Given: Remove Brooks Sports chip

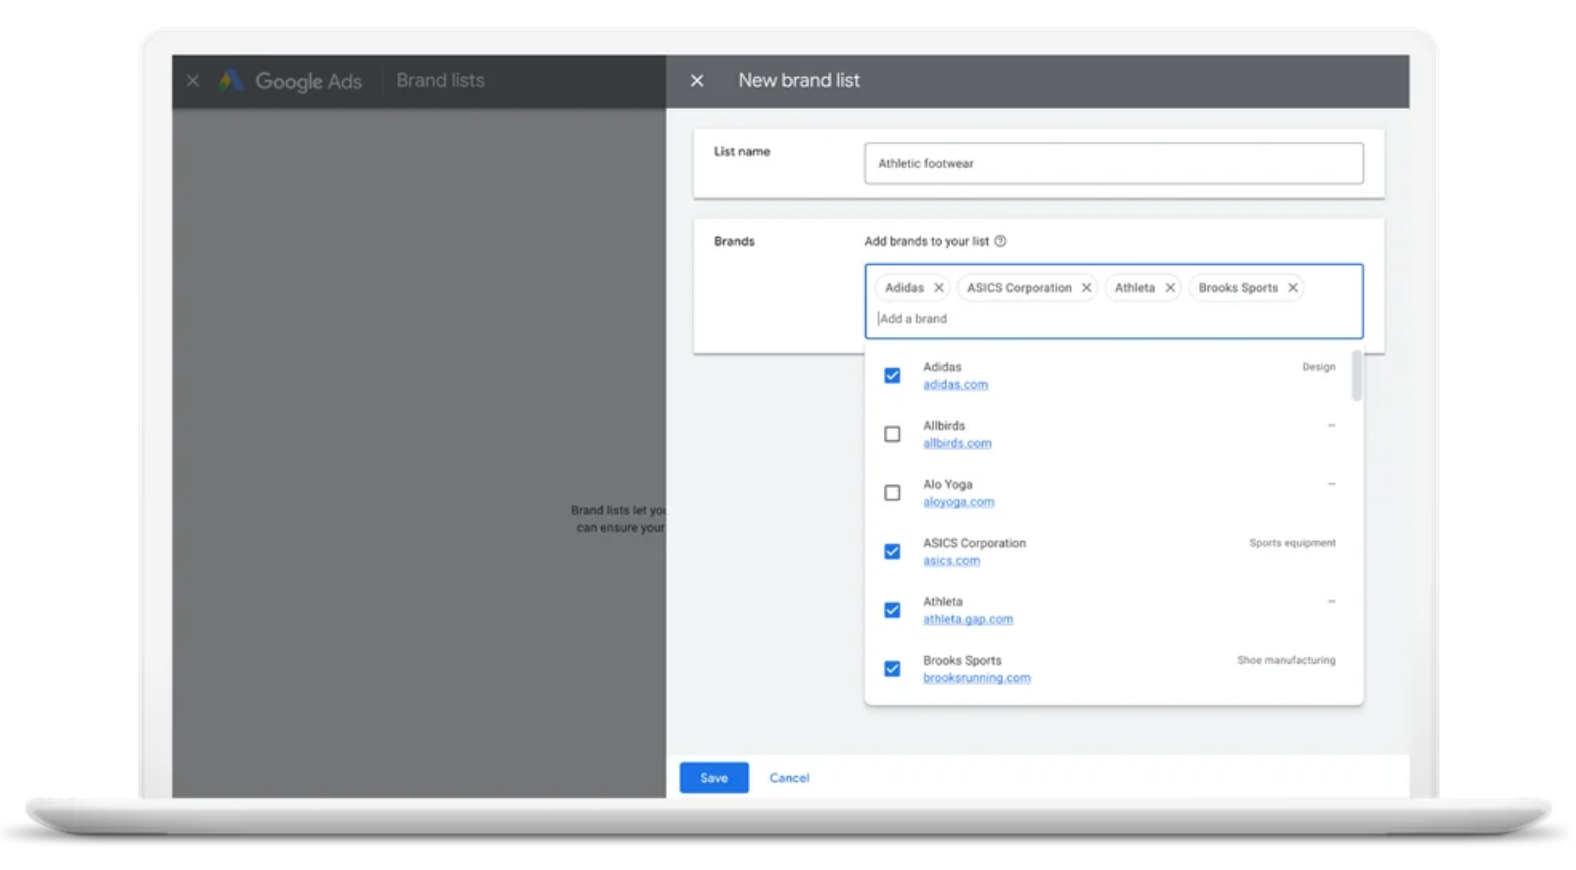Looking at the screenshot, I should pyautogui.click(x=1293, y=288).
